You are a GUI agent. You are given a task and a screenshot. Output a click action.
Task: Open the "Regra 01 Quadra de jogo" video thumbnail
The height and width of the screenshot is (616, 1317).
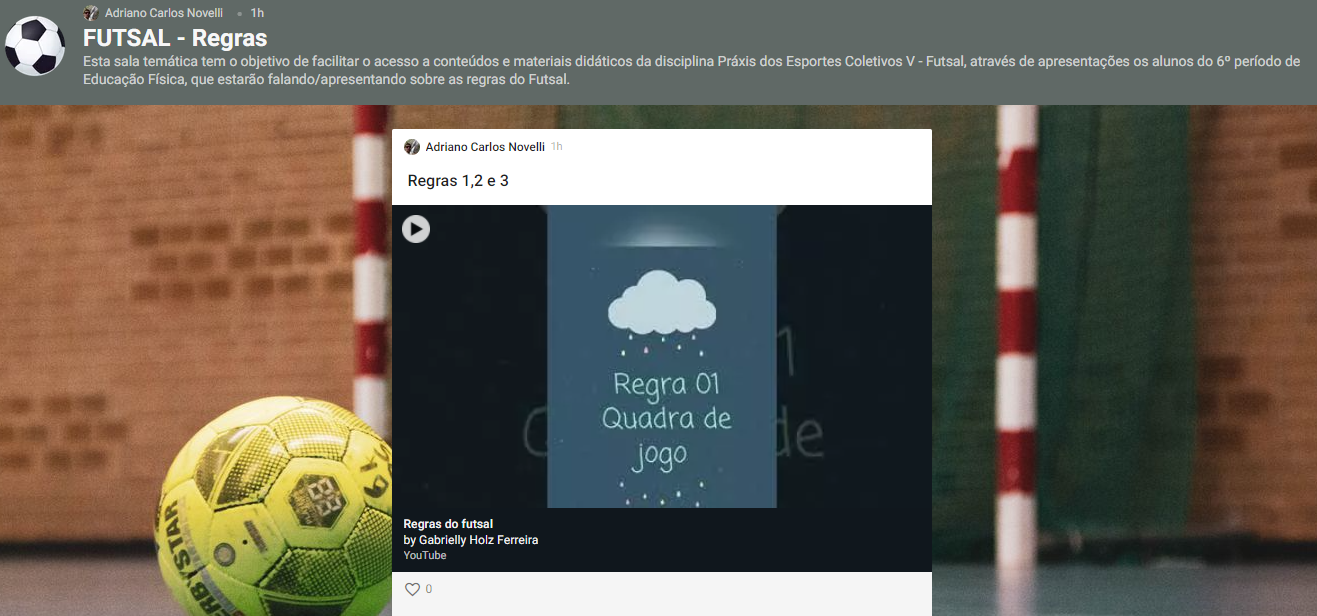coord(662,400)
